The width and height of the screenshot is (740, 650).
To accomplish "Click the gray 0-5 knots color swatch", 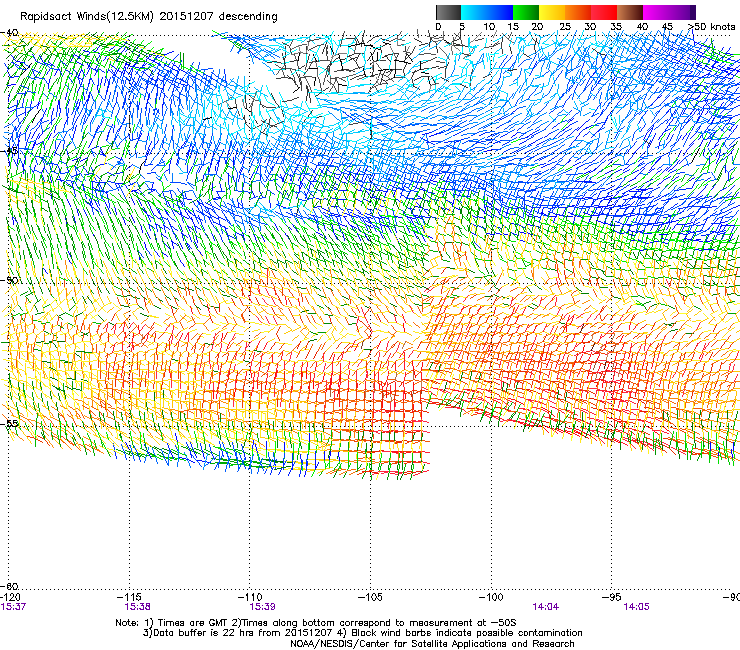I will point(448,12).
